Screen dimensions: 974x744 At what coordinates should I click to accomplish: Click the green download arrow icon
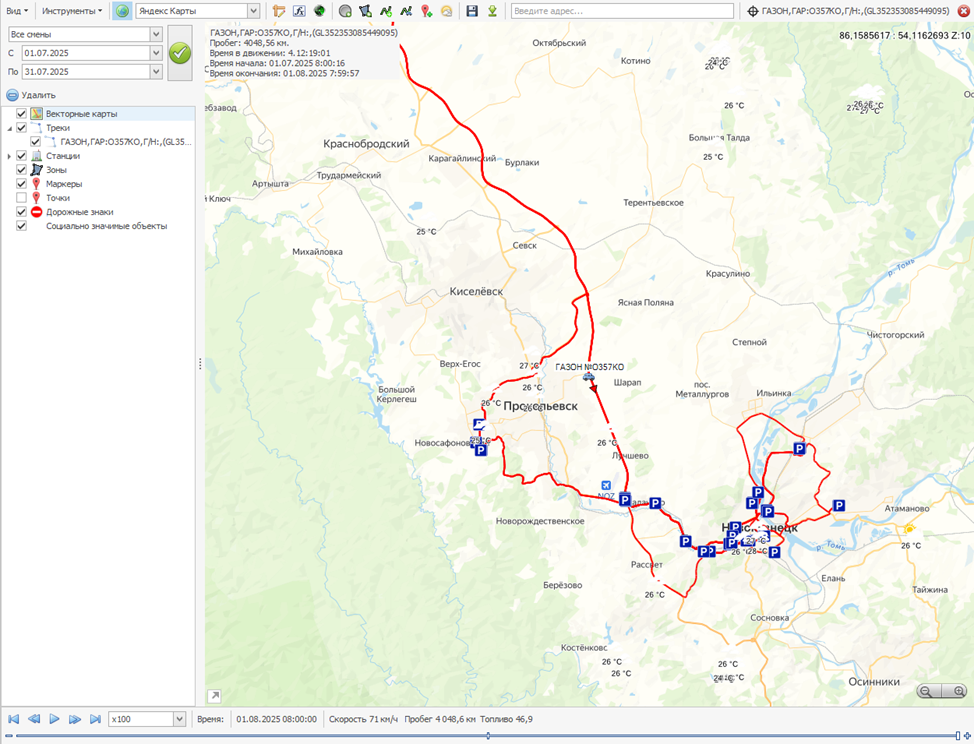coord(492,11)
